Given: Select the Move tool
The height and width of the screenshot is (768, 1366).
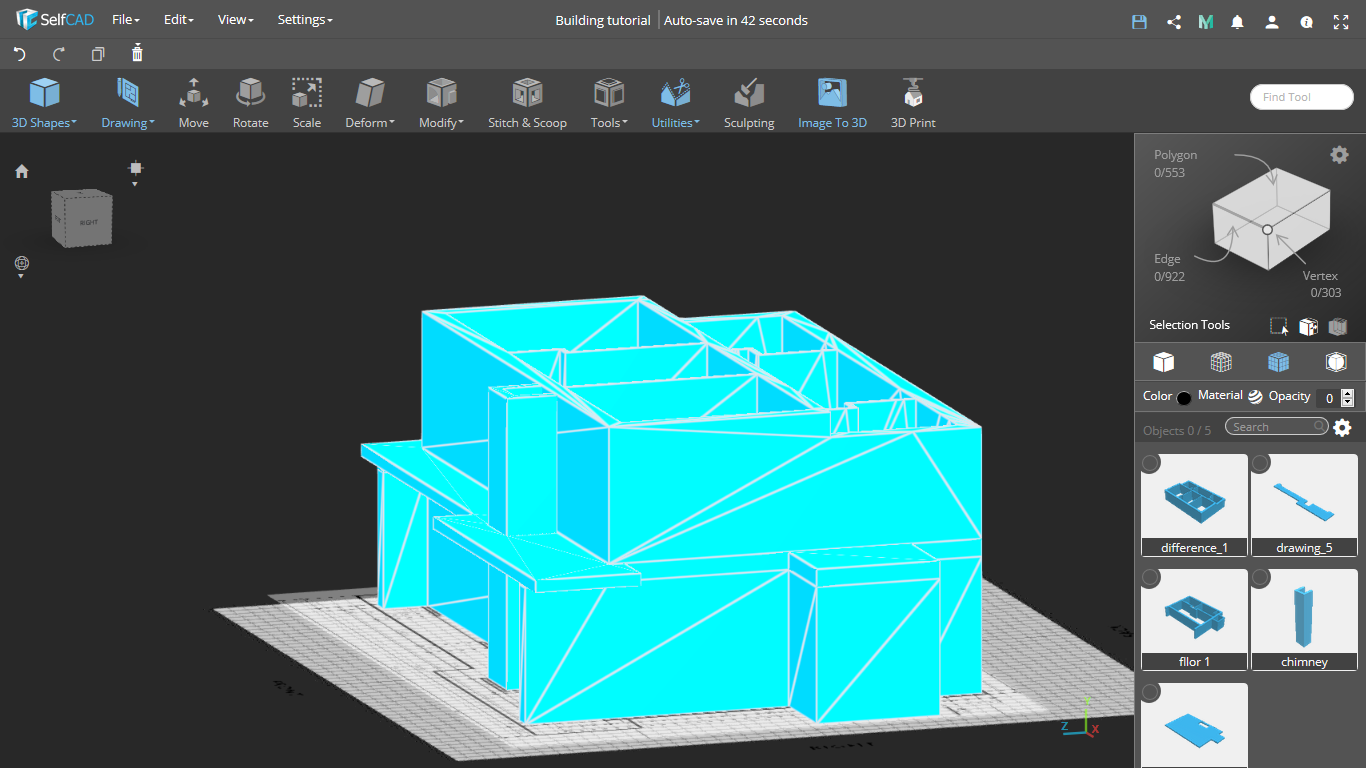Looking at the screenshot, I should [x=194, y=104].
